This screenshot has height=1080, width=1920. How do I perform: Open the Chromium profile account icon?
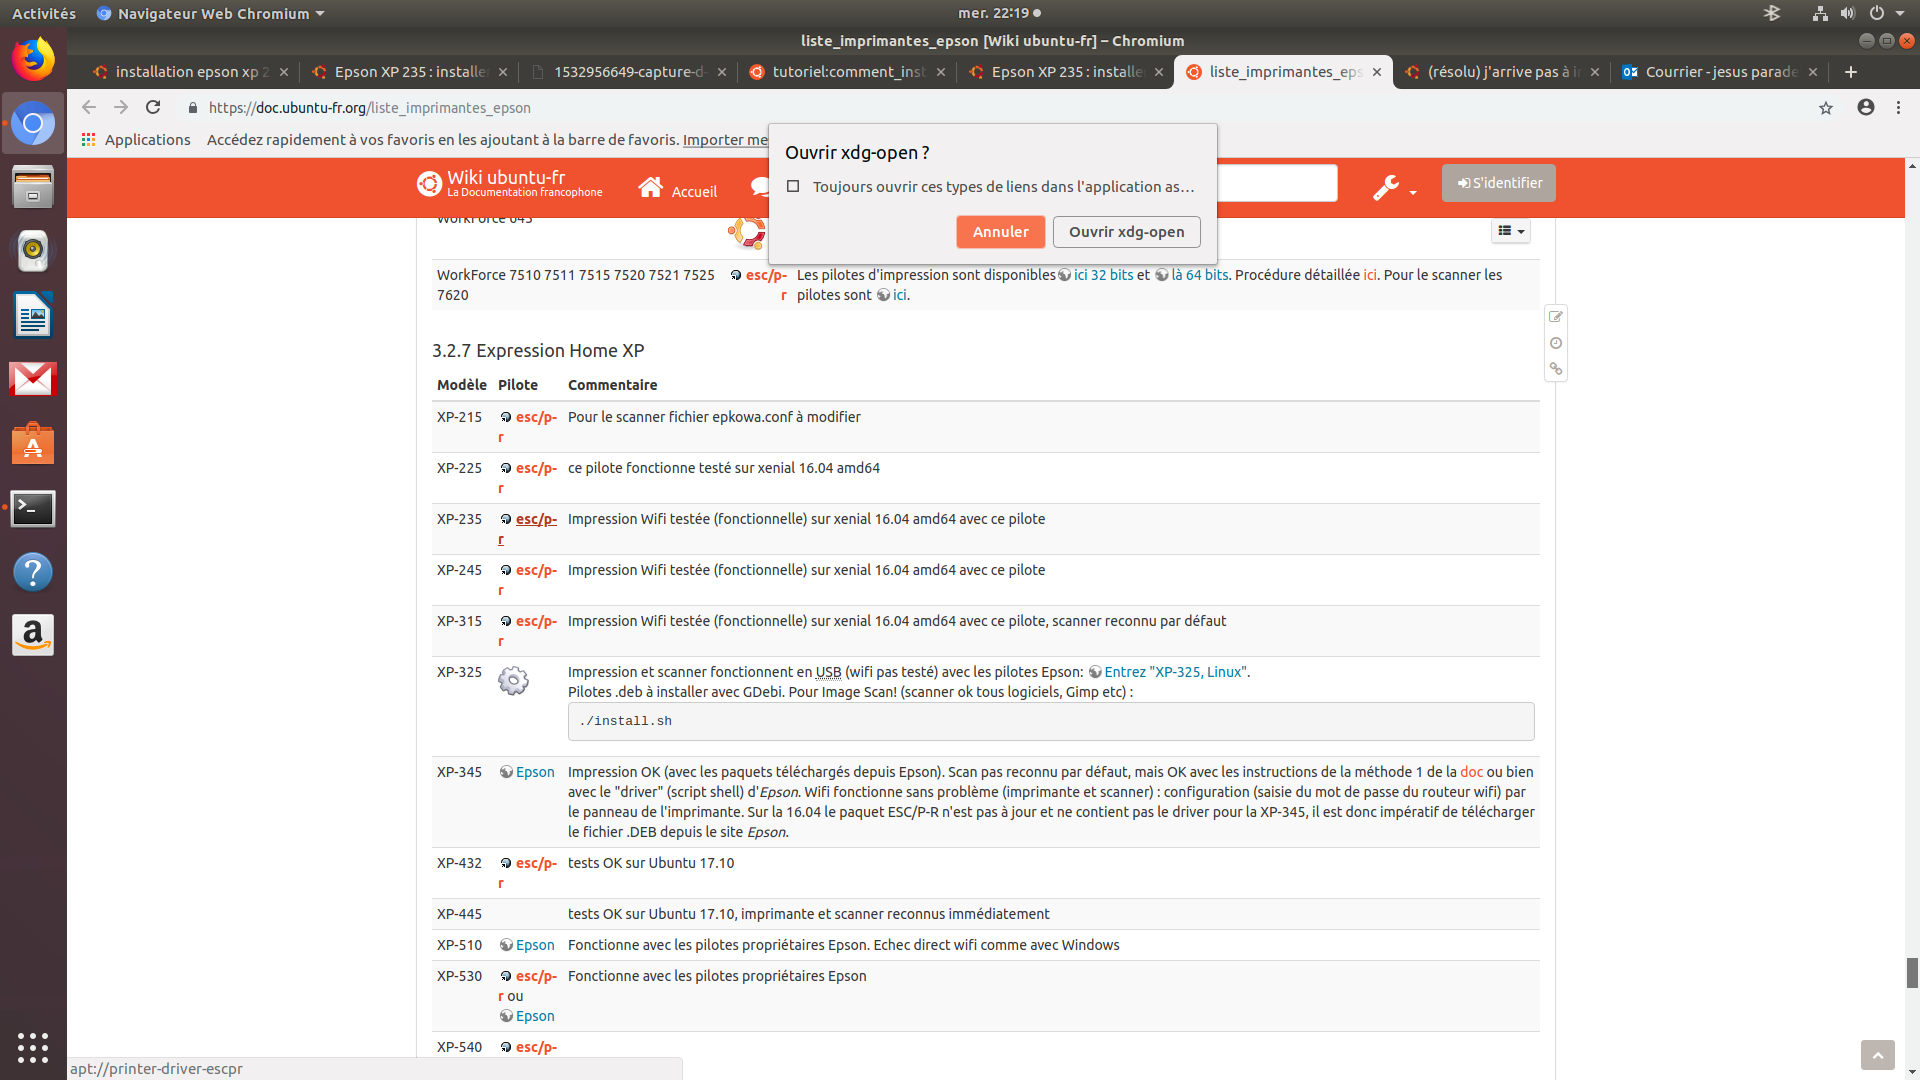click(x=1866, y=107)
